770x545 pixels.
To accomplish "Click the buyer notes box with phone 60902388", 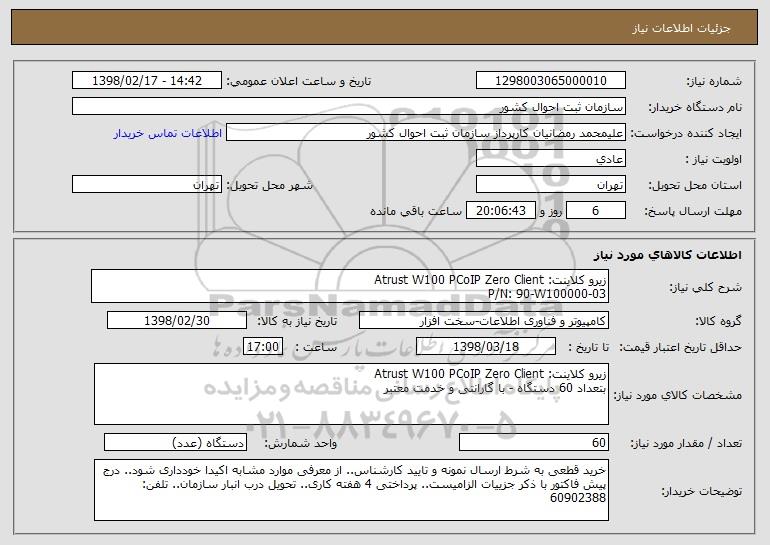I will (x=351, y=490).
